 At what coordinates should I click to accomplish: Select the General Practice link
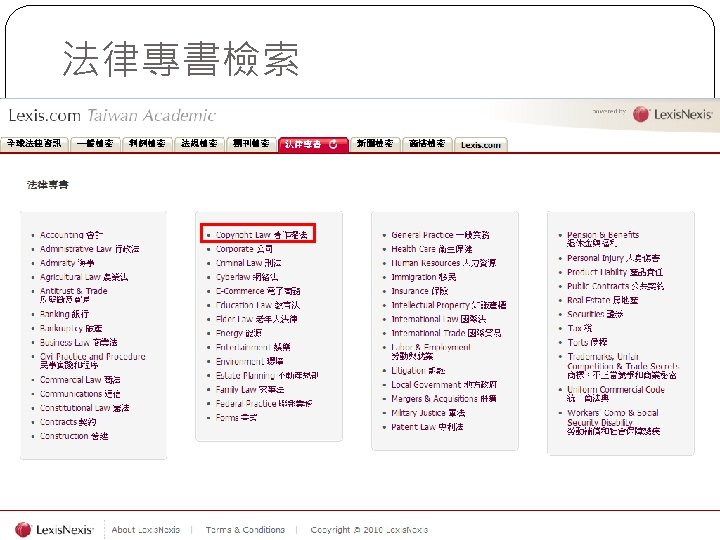click(440, 235)
